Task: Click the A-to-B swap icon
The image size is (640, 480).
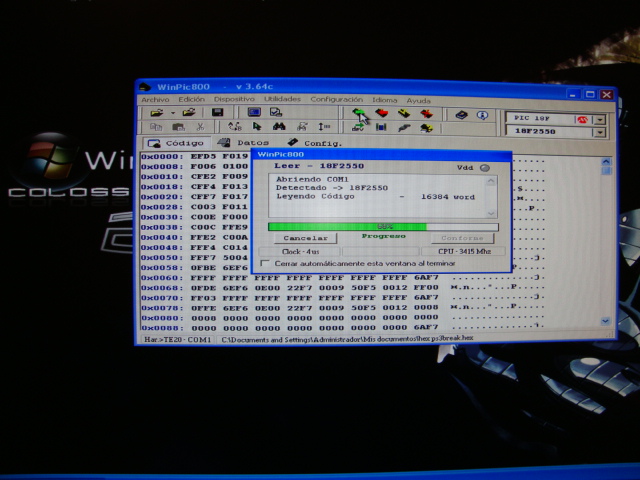Action: click(235, 127)
